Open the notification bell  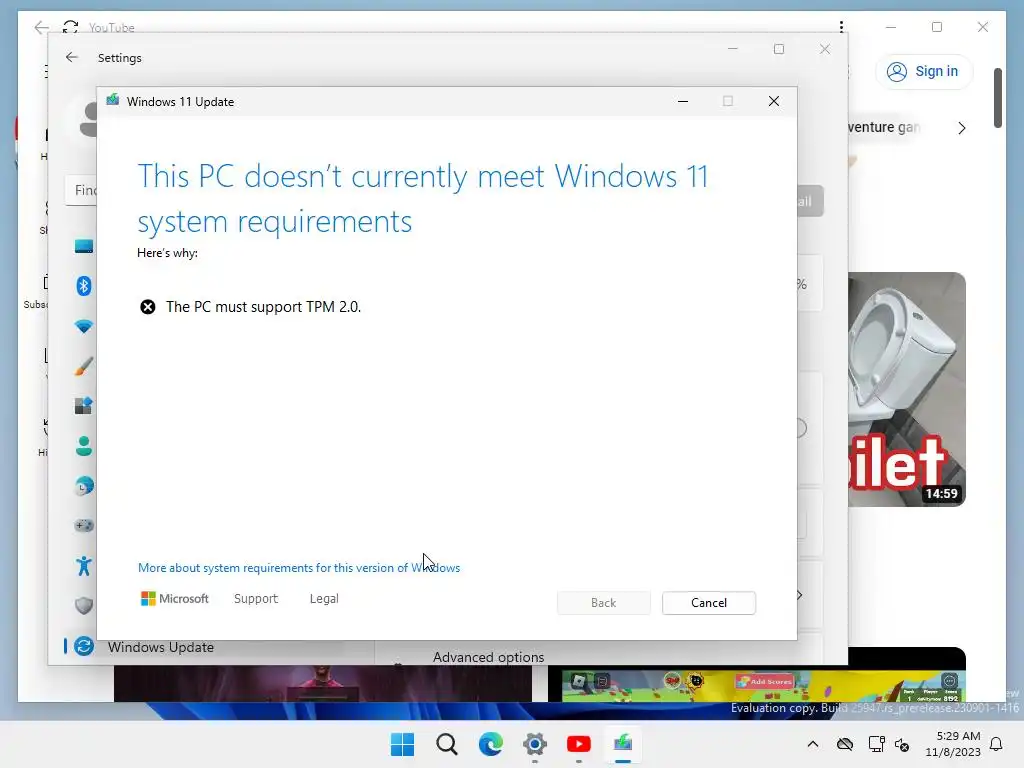[997, 744]
